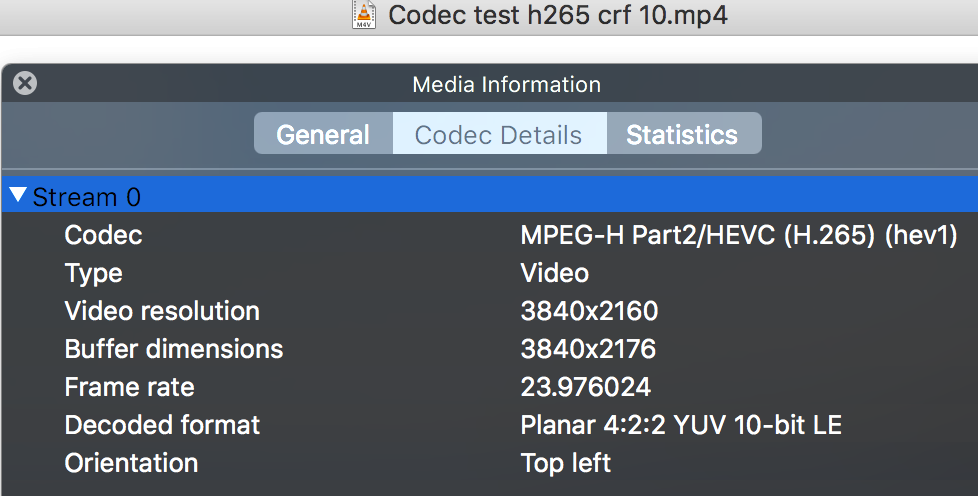Collapse the Stream 0 disclosure triangle
978x496 pixels.
[x=18, y=196]
